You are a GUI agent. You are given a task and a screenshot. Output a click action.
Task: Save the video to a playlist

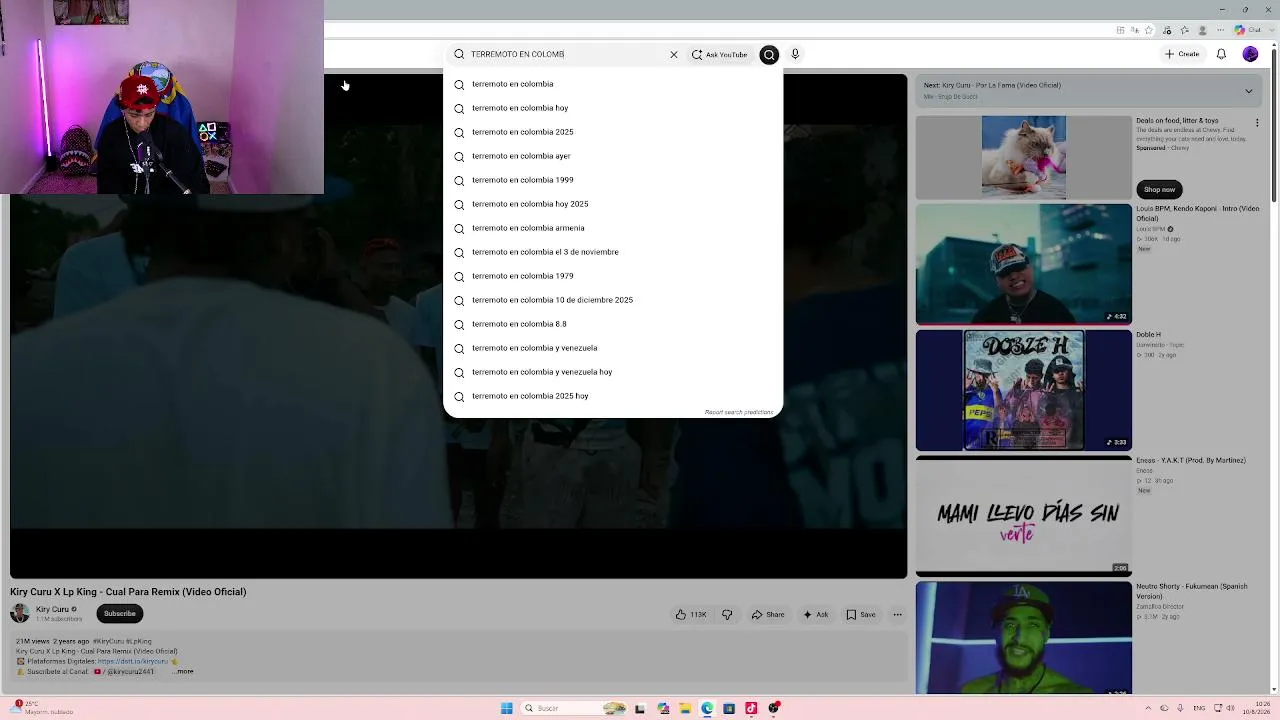pos(861,615)
